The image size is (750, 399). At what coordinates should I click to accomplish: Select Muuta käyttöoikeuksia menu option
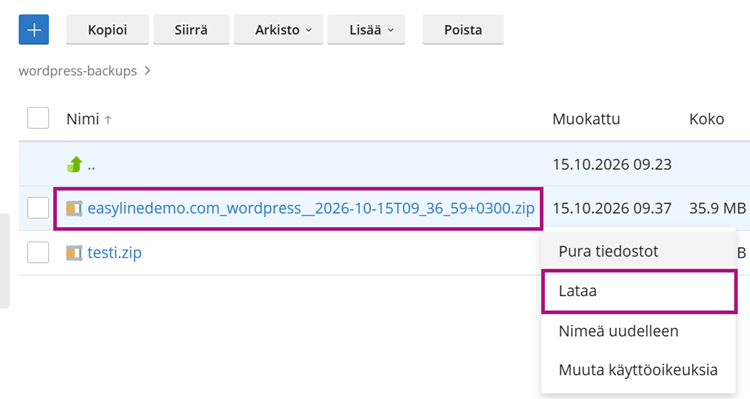(x=638, y=370)
